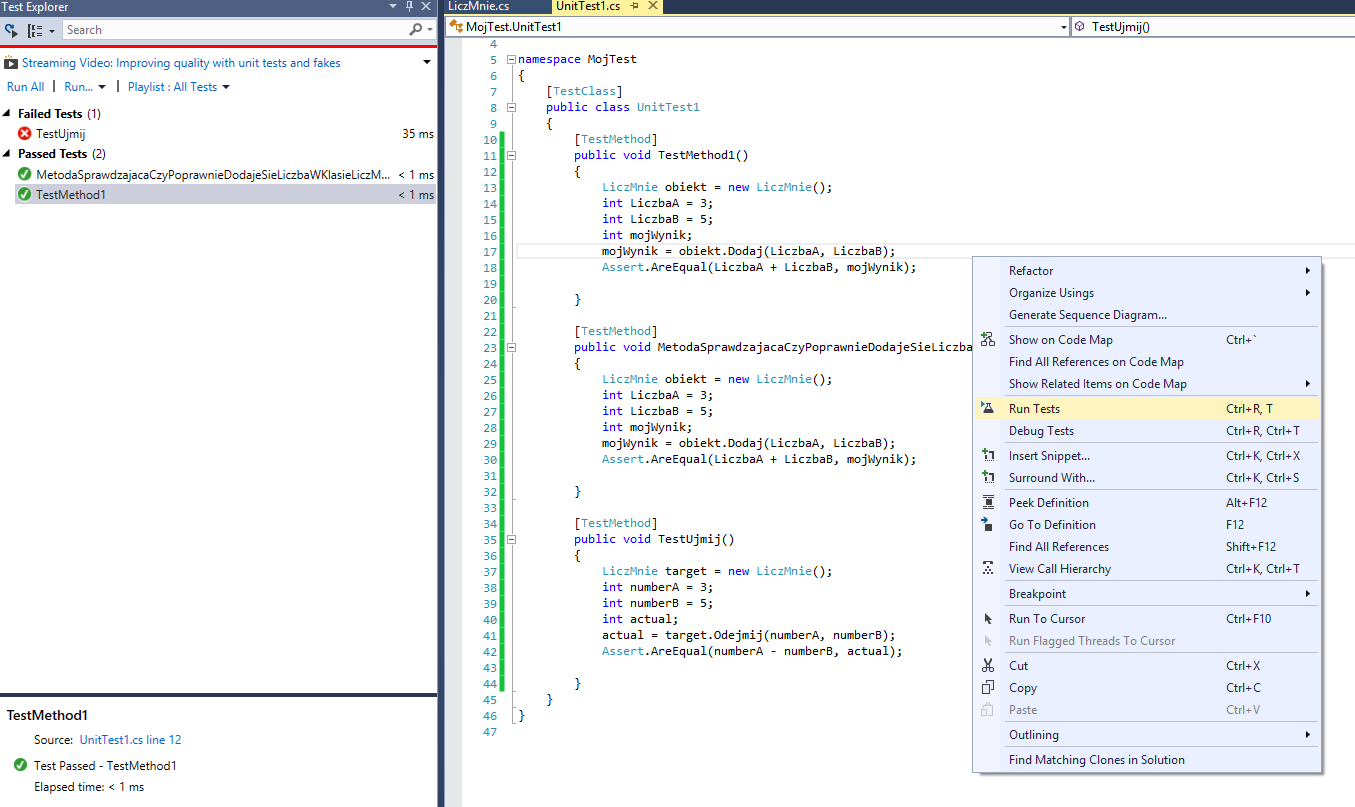
Task: Choose Find All References on Code Map
Action: coord(1147,362)
